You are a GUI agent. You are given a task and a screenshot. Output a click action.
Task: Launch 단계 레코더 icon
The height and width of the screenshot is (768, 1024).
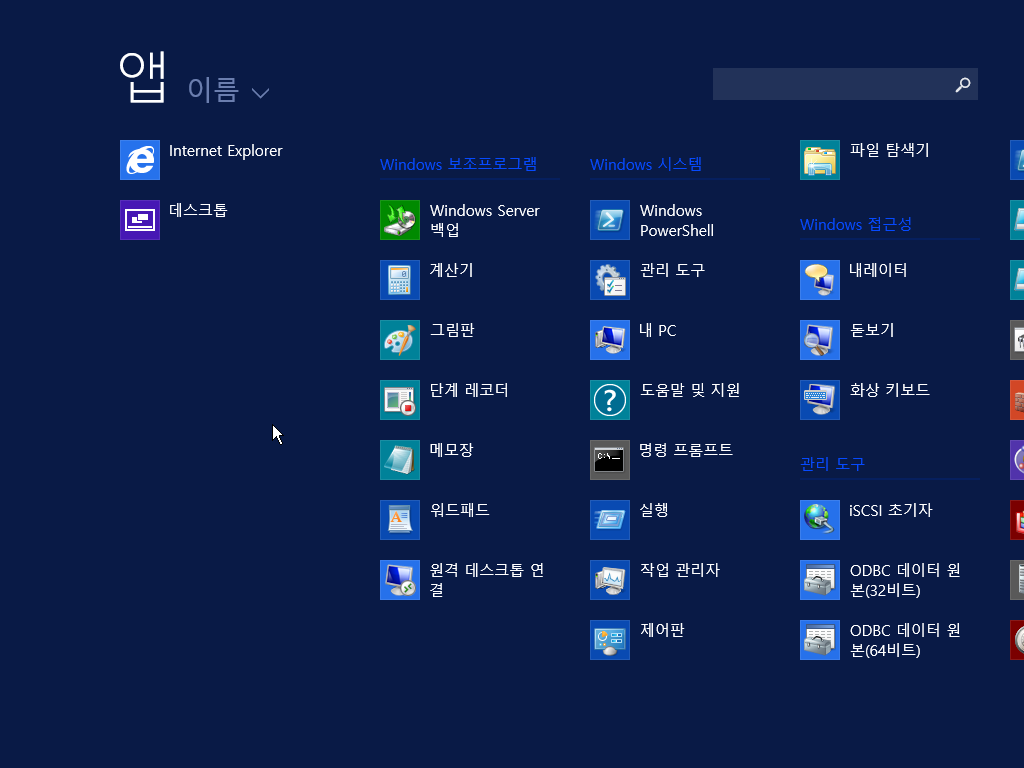pos(400,400)
